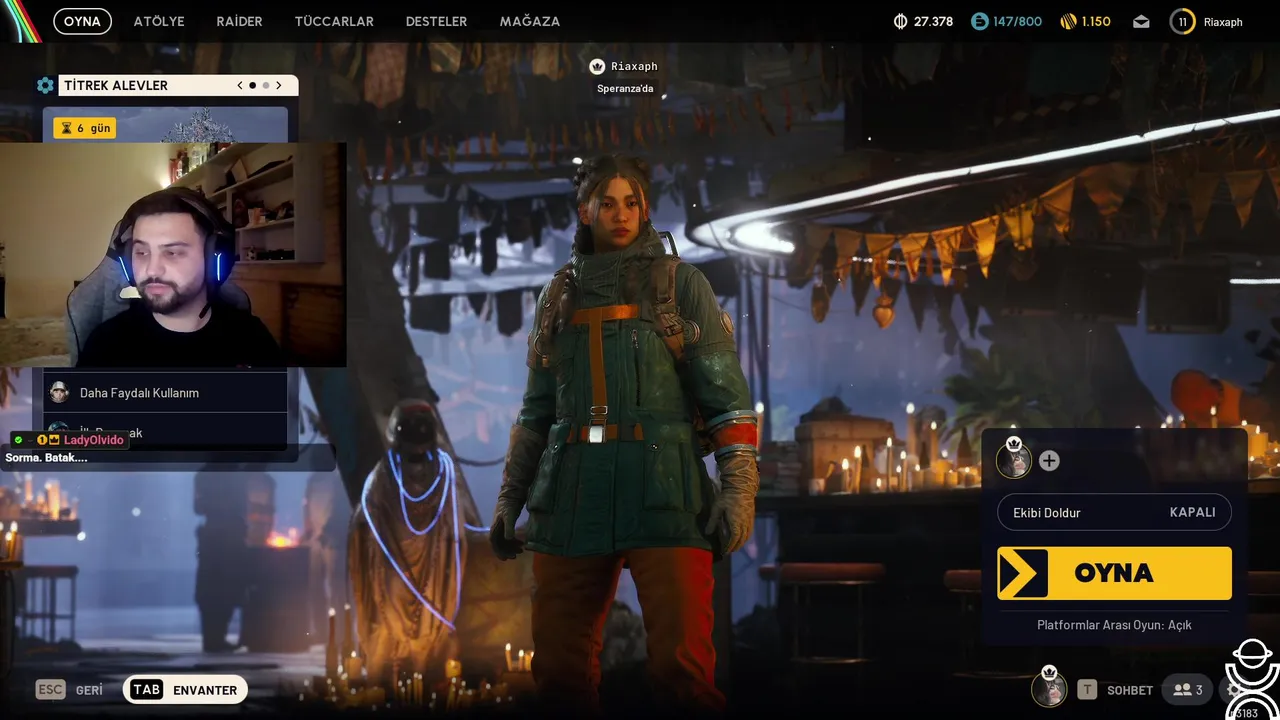Open the MAĞAZA store tab

click(x=529, y=21)
